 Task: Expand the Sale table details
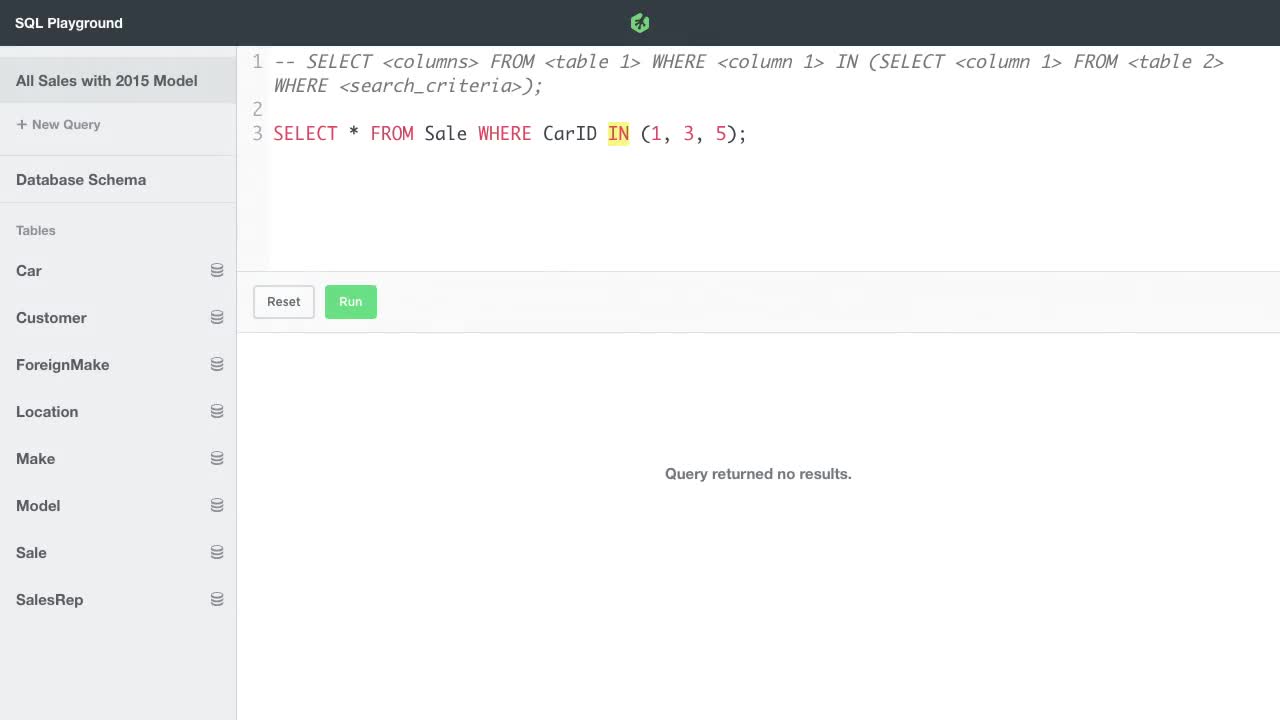(x=31, y=552)
